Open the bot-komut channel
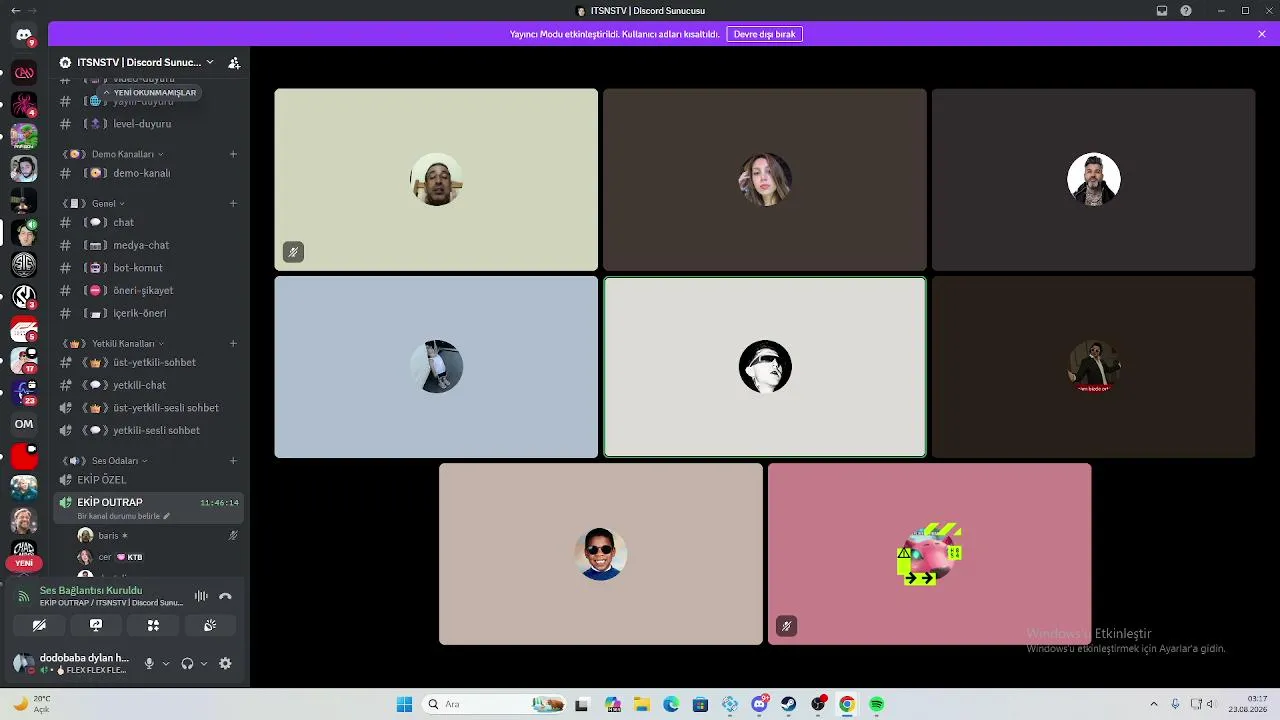Viewport: 1280px width, 720px height. (x=148, y=268)
